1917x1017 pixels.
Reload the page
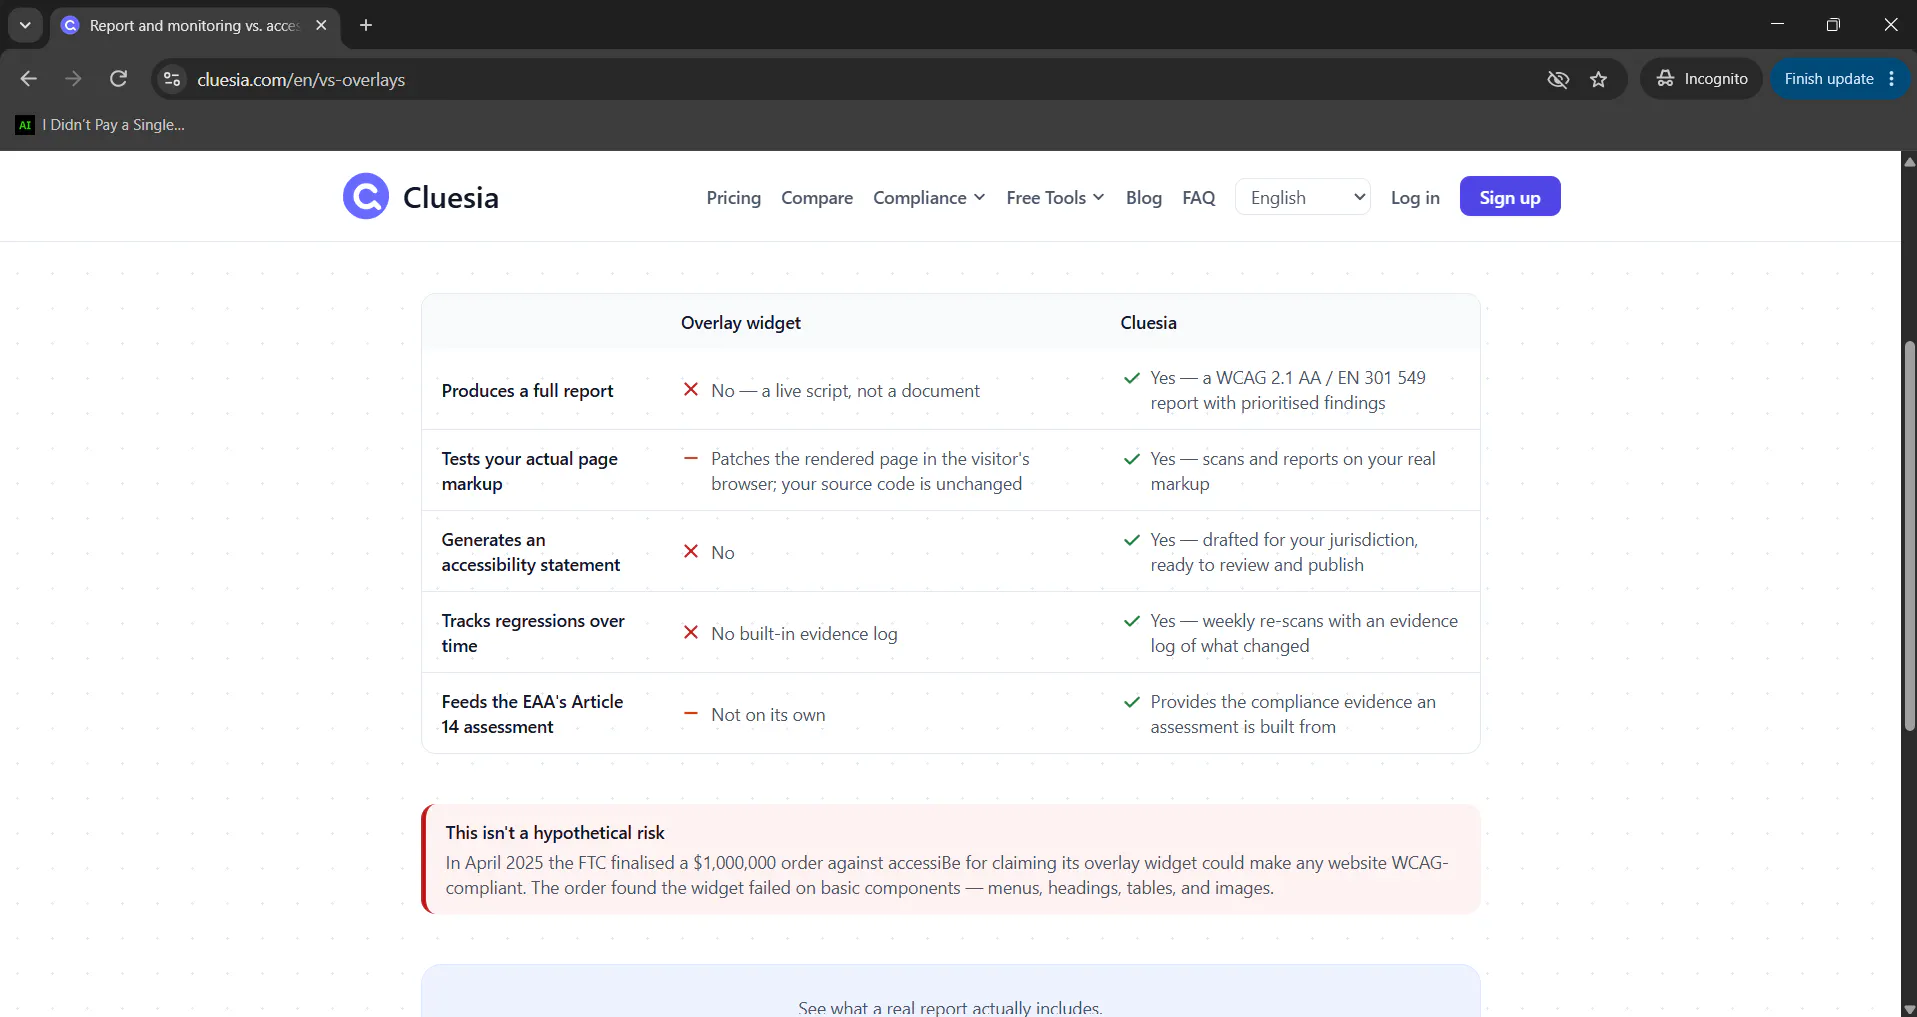(118, 79)
